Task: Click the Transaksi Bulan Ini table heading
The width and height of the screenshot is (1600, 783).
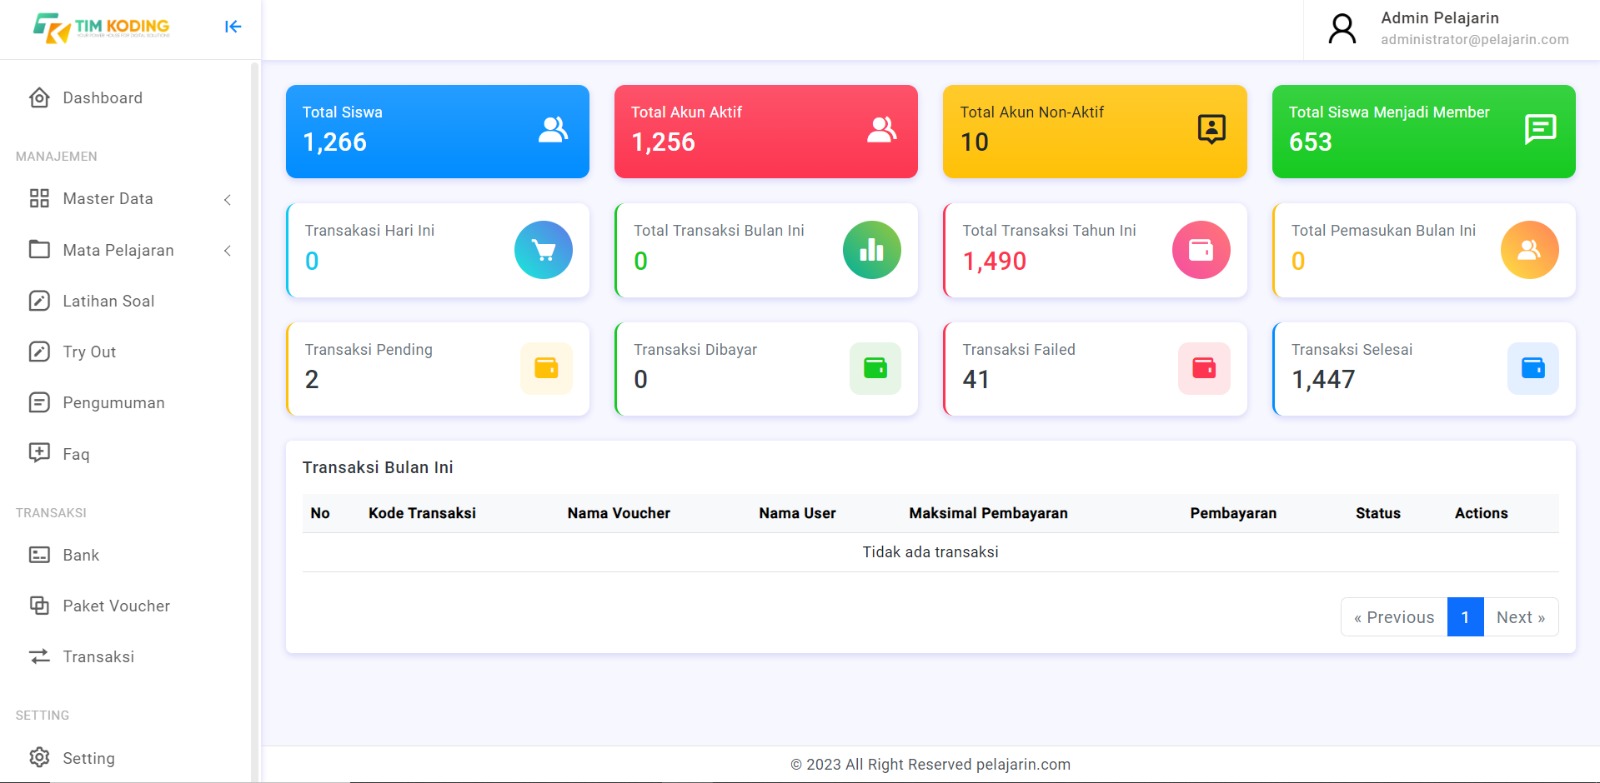Action: coord(378,467)
